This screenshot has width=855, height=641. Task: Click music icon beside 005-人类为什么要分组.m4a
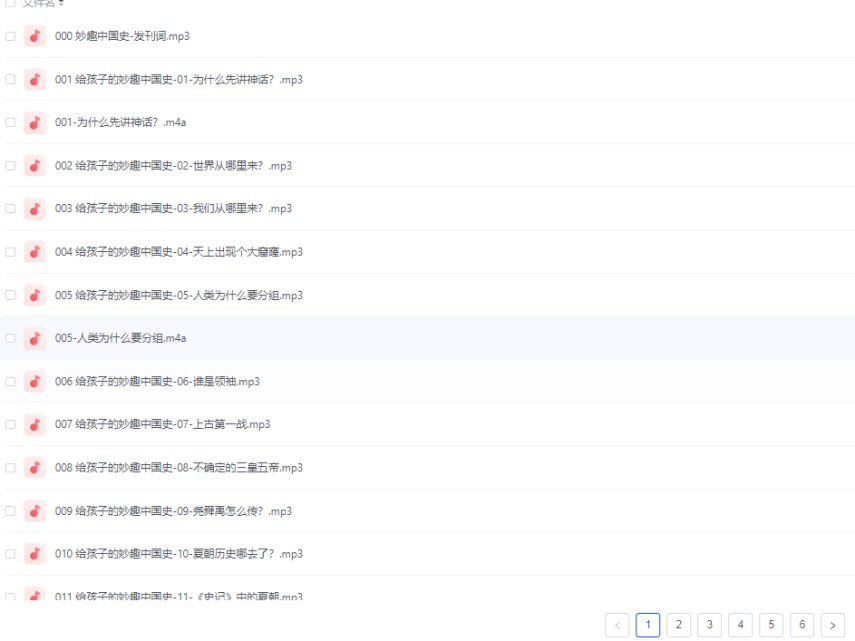[35, 338]
